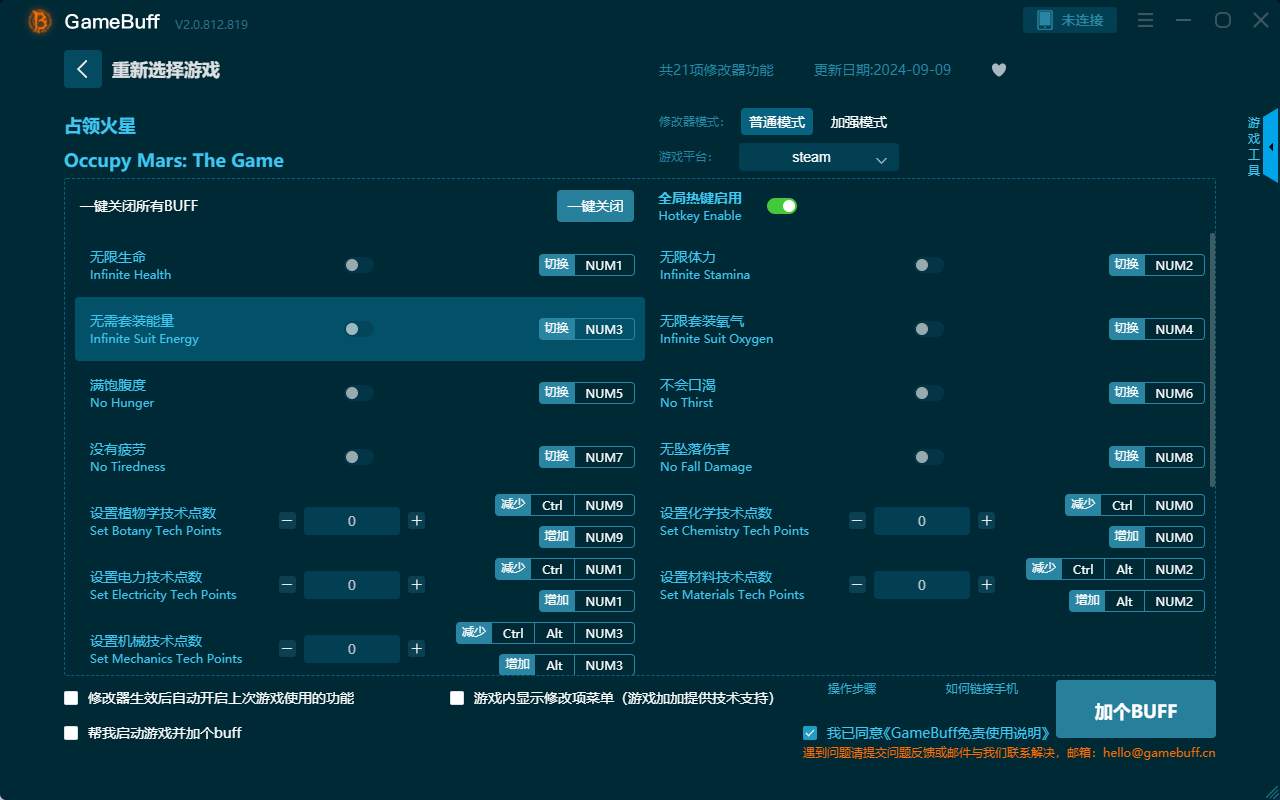
Task: Click the 加个BUFF button
Action: [x=1135, y=710]
